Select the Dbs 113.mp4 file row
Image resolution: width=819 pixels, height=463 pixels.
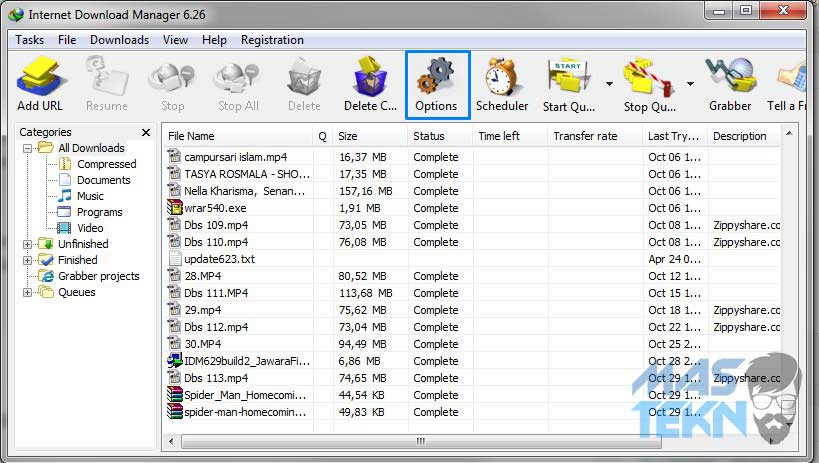click(472, 378)
